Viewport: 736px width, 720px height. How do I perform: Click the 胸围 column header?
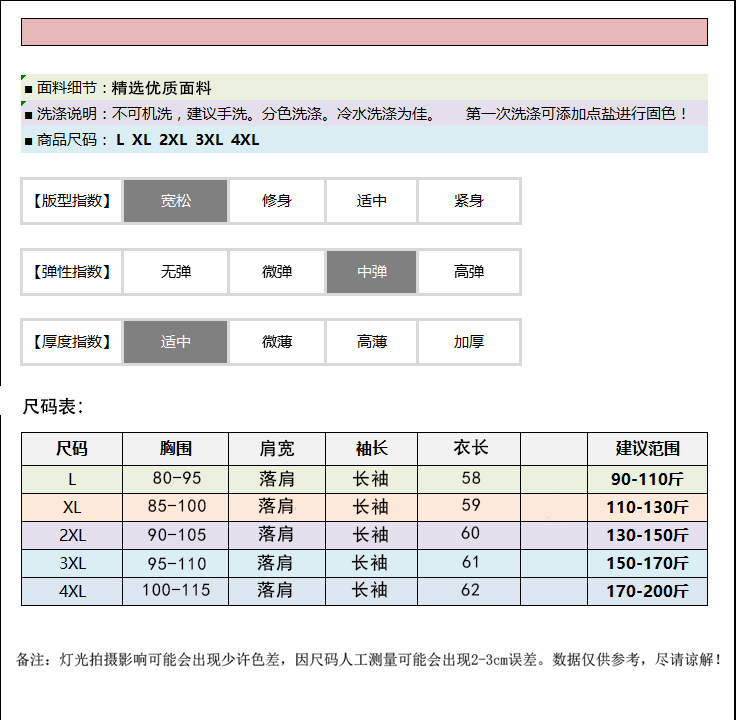176,449
